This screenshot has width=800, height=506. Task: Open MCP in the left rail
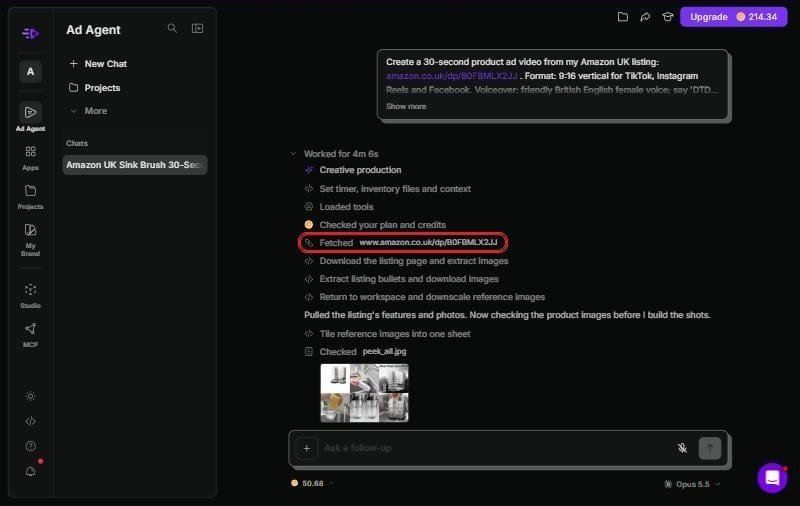31,335
